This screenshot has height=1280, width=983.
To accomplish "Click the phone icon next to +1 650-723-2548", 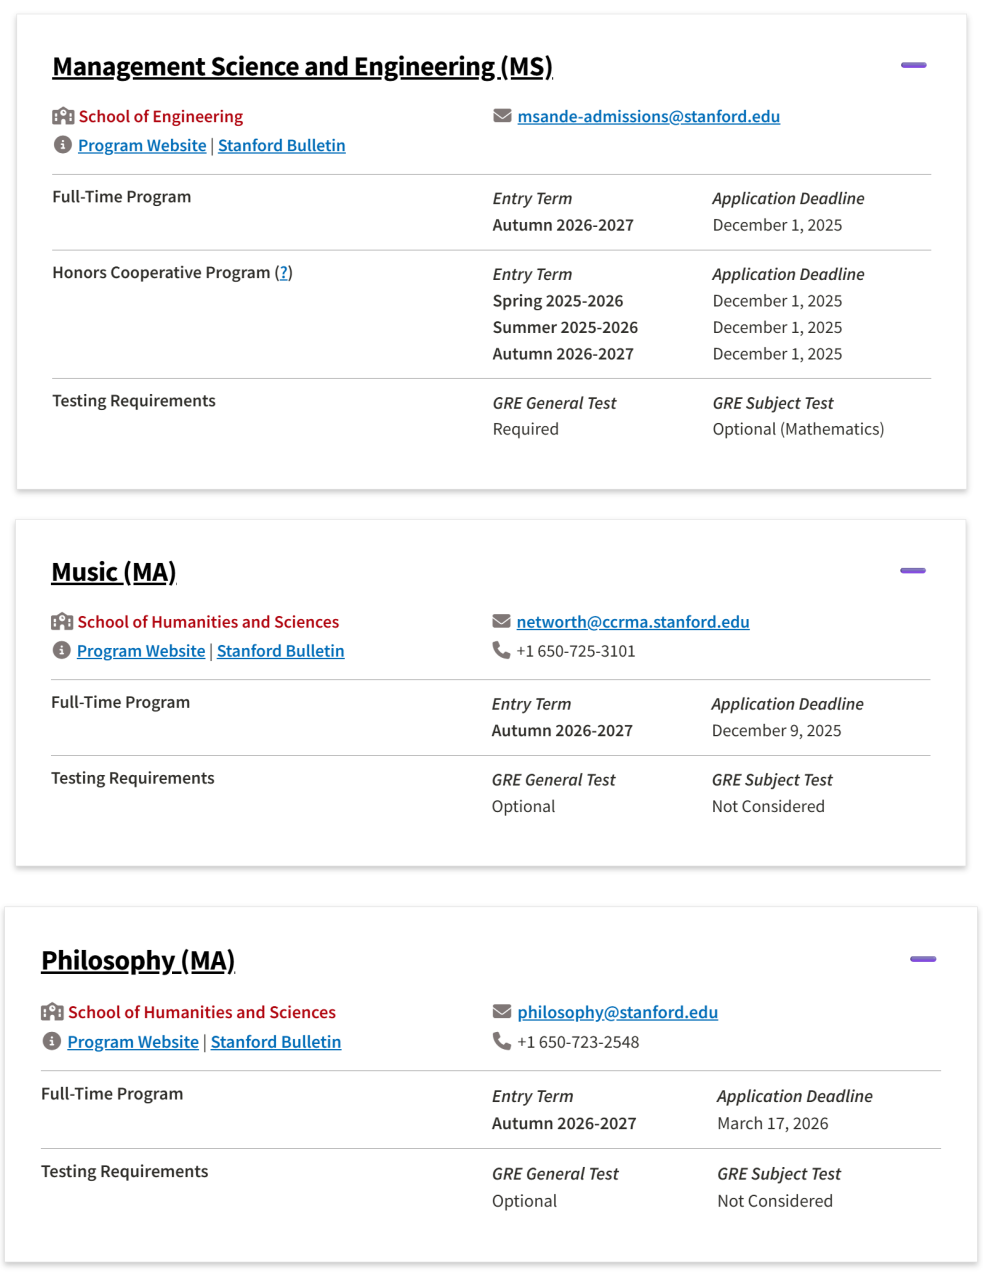I will click(502, 1041).
